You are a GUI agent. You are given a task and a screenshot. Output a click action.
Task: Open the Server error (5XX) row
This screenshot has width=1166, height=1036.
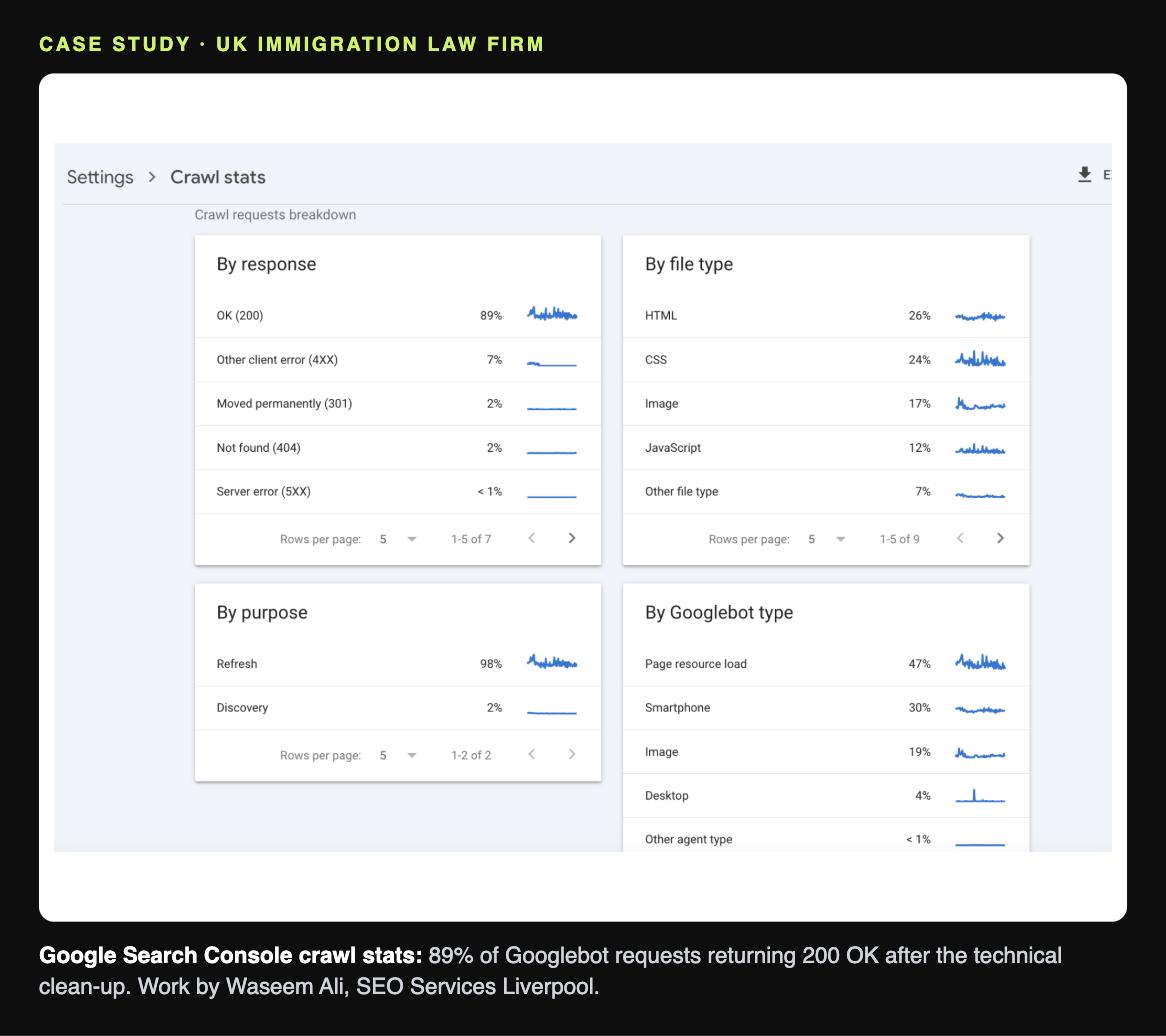[x=398, y=492]
